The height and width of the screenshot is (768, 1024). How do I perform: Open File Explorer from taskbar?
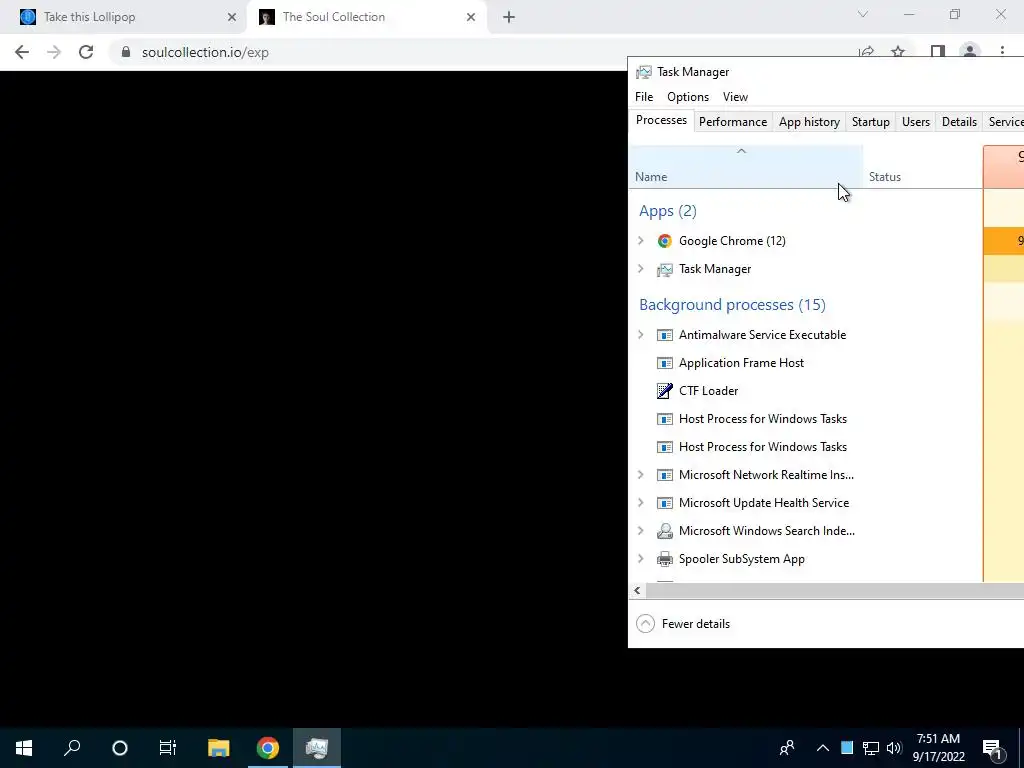click(x=219, y=748)
